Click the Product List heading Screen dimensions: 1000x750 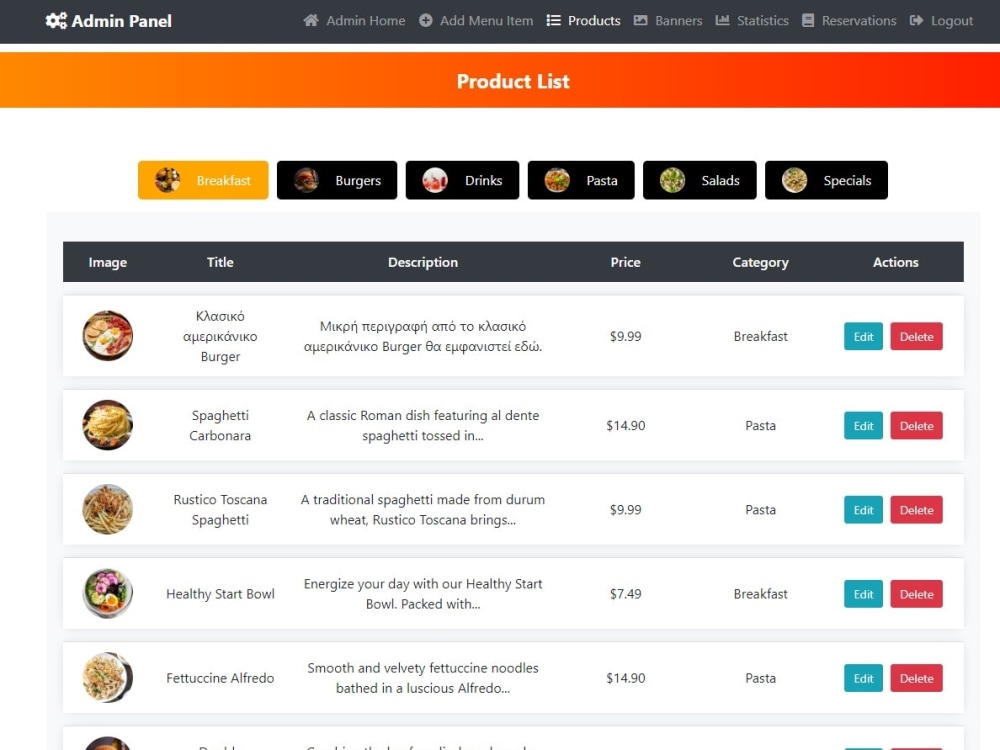point(513,81)
